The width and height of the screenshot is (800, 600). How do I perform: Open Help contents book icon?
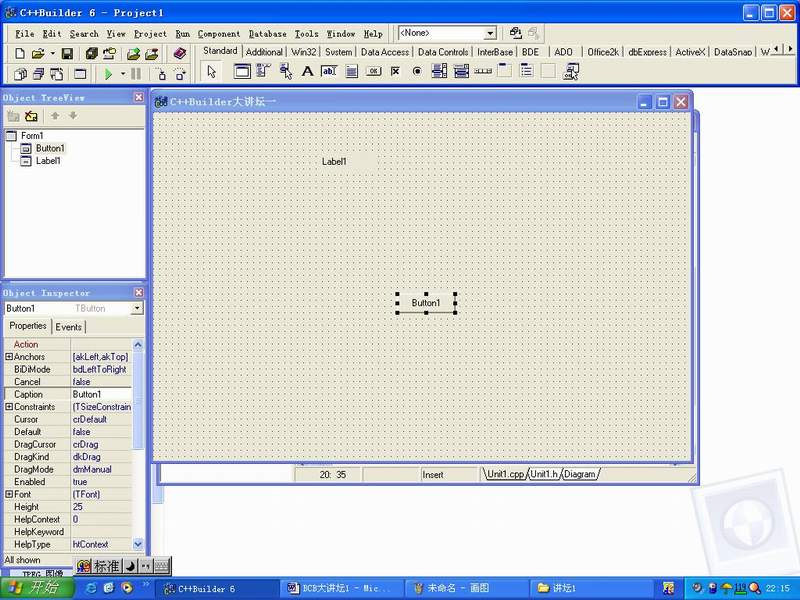point(179,54)
